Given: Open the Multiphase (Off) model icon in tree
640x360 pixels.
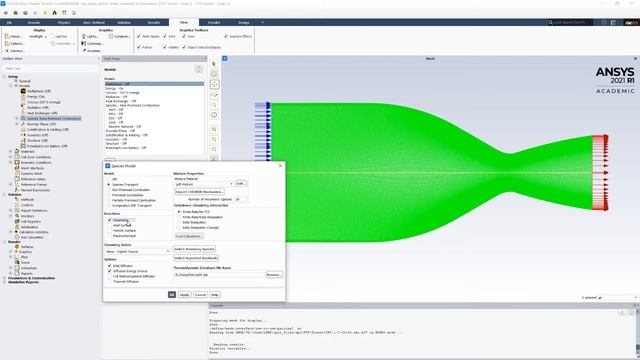Looking at the screenshot, I should [23, 91].
